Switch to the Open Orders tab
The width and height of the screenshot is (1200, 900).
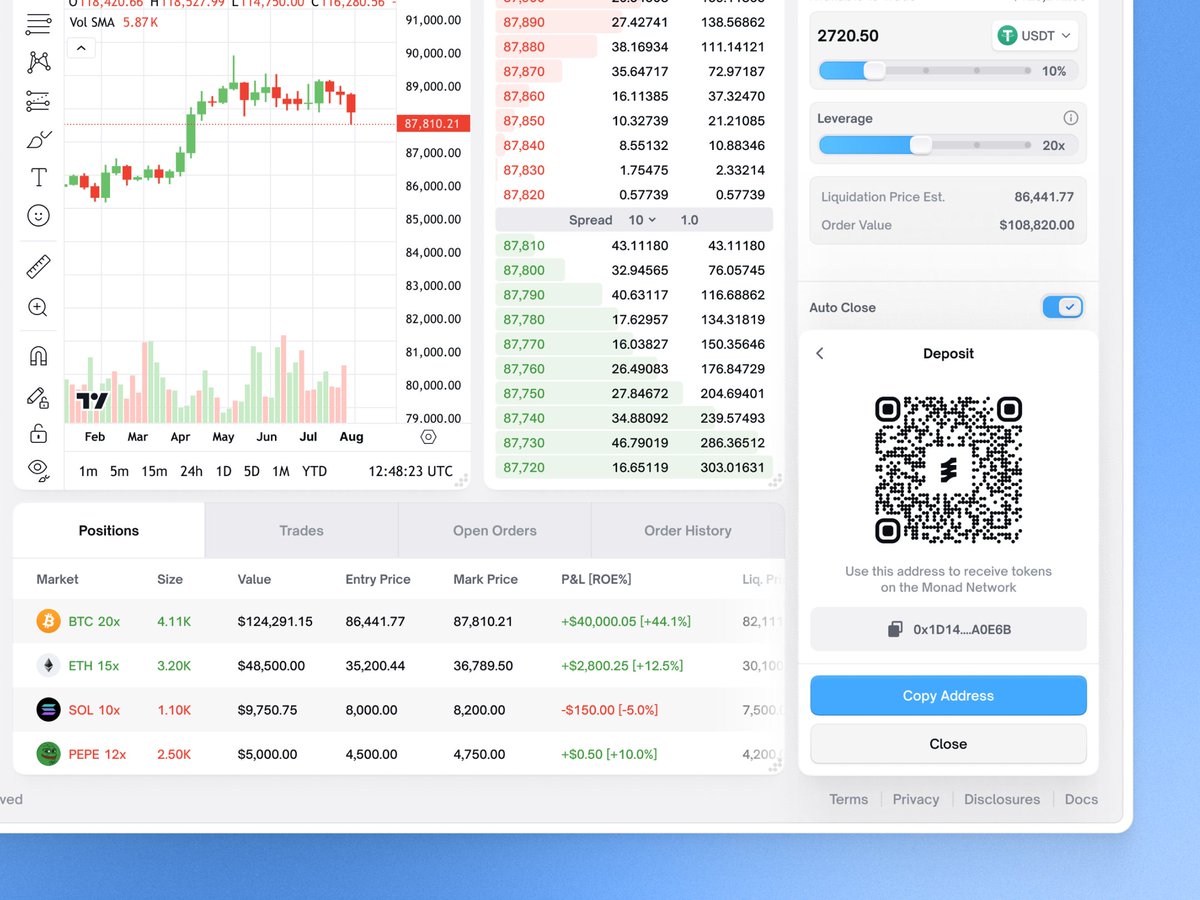[495, 531]
